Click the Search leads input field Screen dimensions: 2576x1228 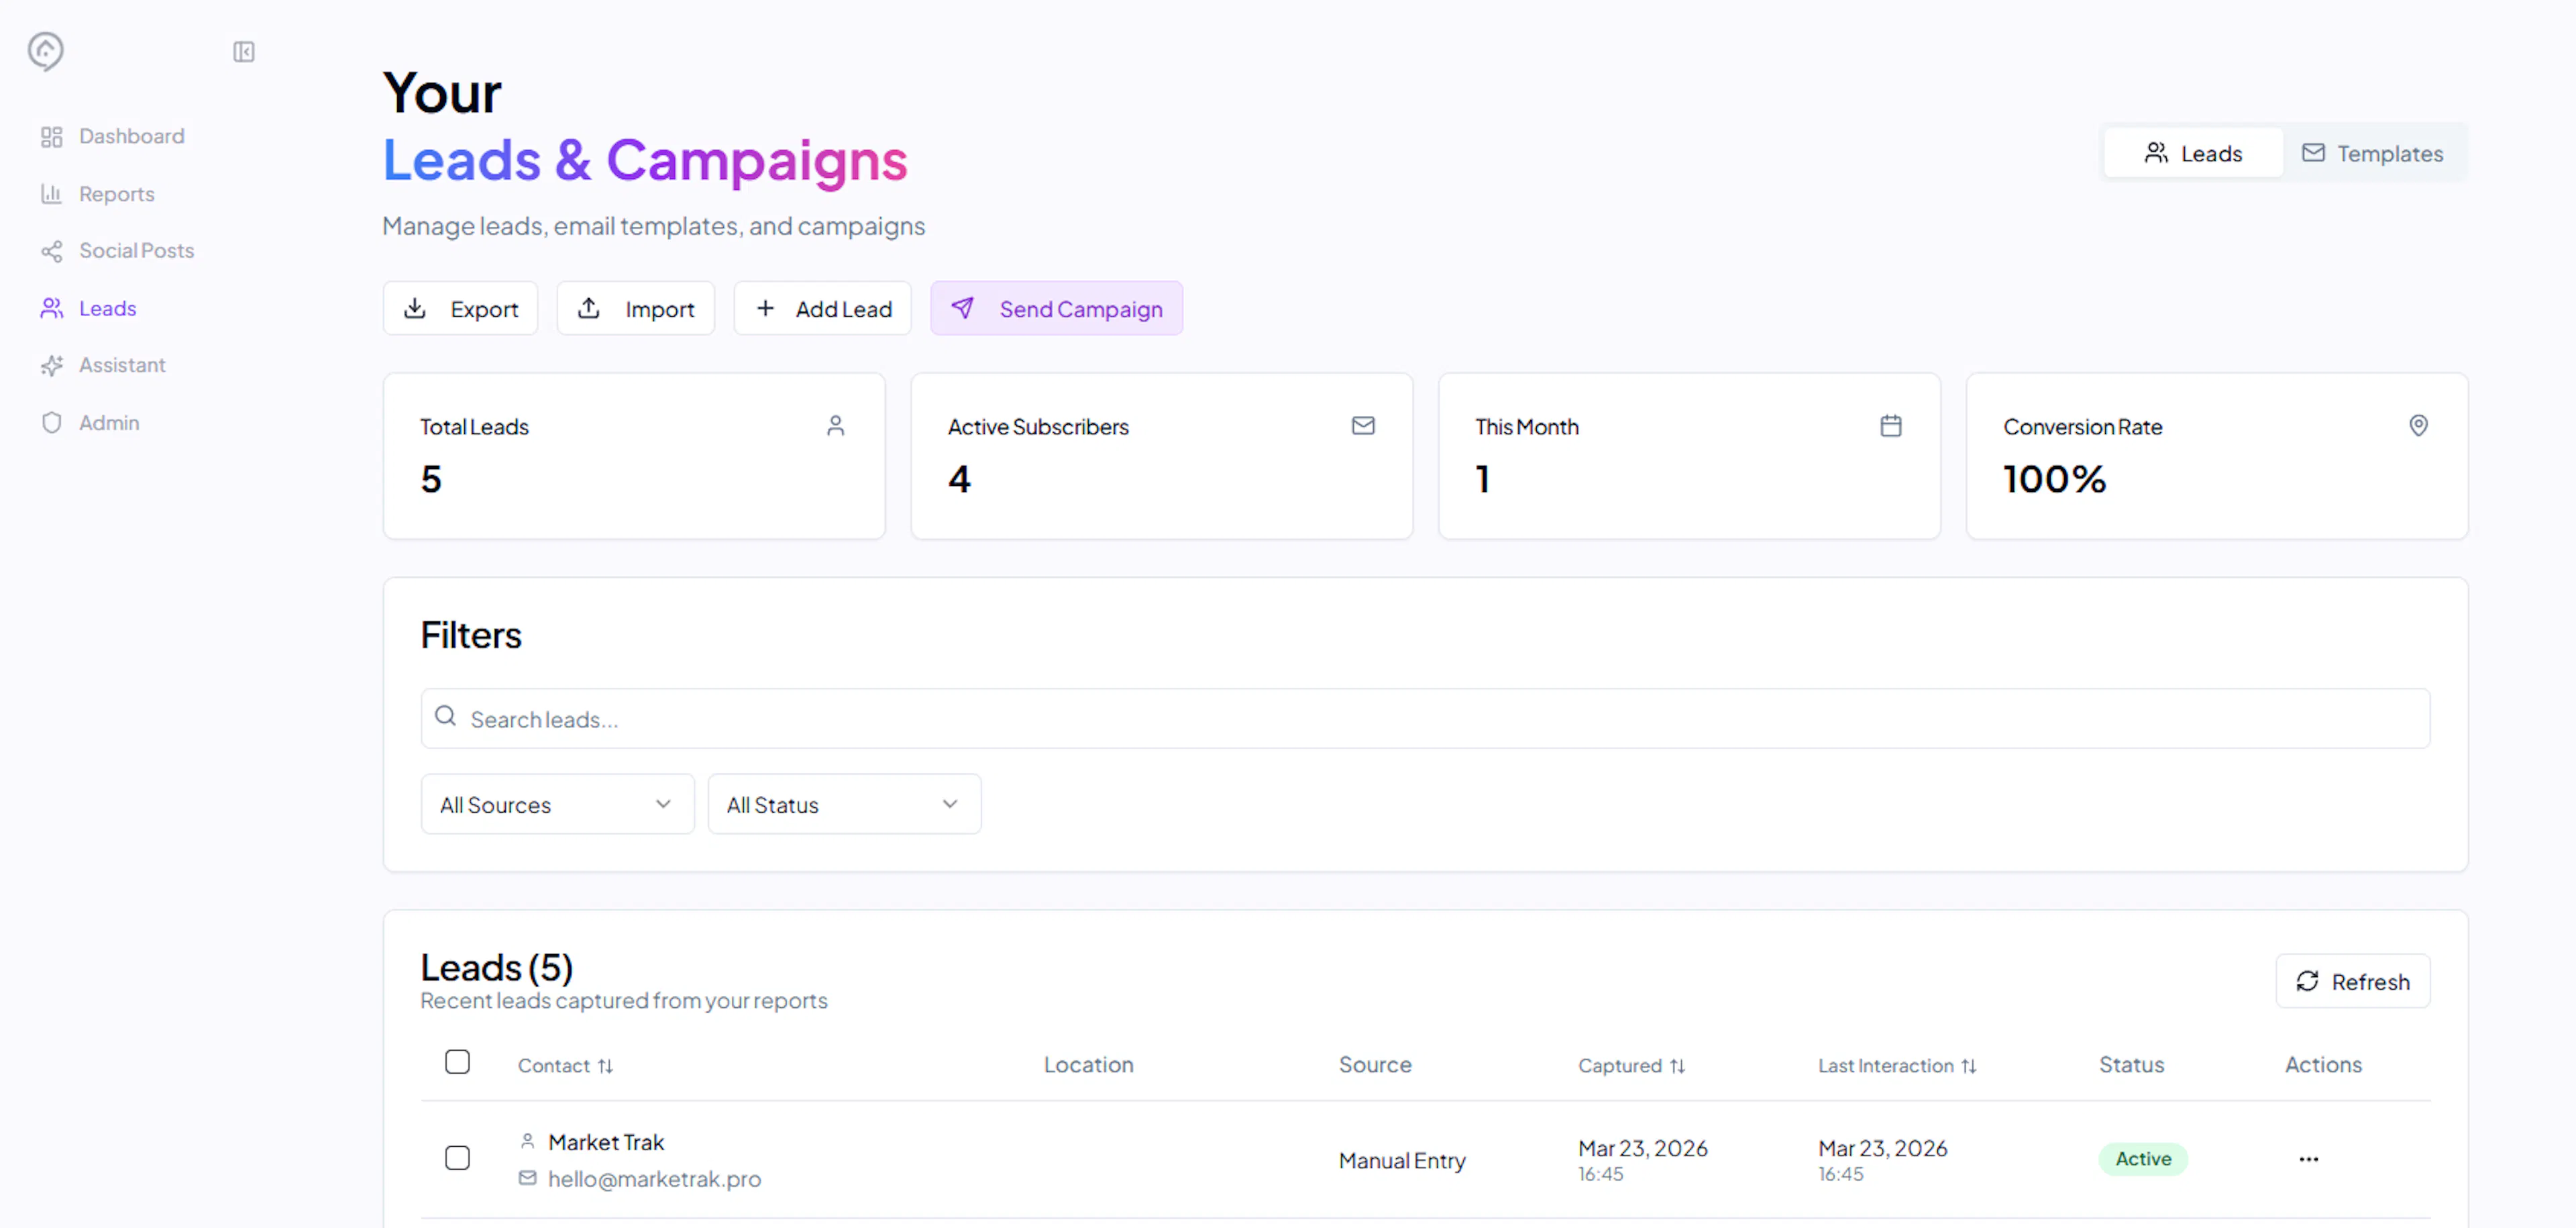click(1425, 719)
